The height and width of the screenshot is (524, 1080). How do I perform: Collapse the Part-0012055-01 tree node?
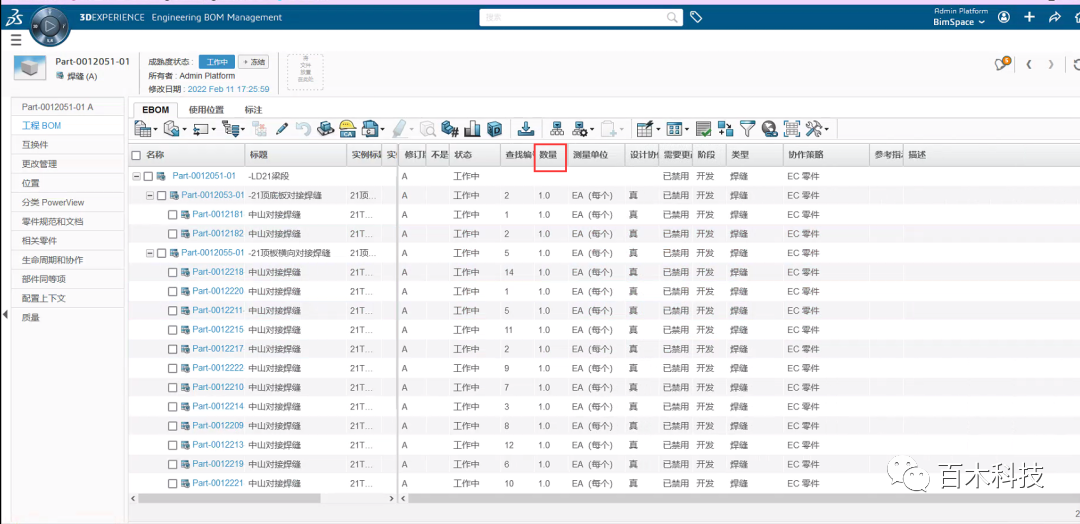[149, 253]
